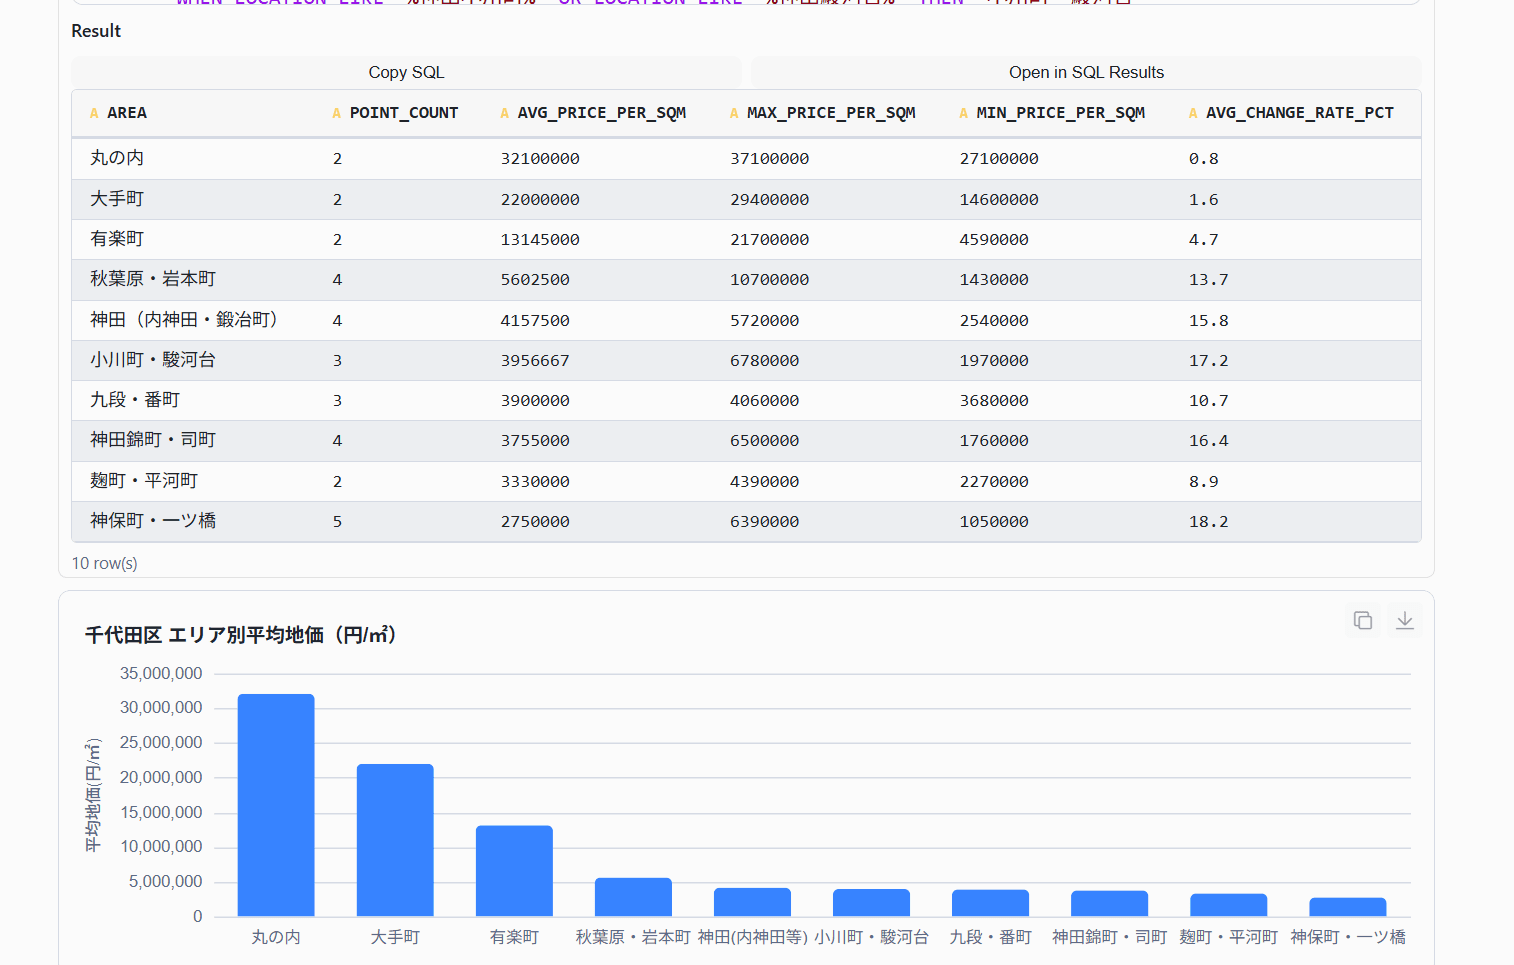This screenshot has width=1514, height=965.
Task: Download the chart image
Action: coord(1405,621)
